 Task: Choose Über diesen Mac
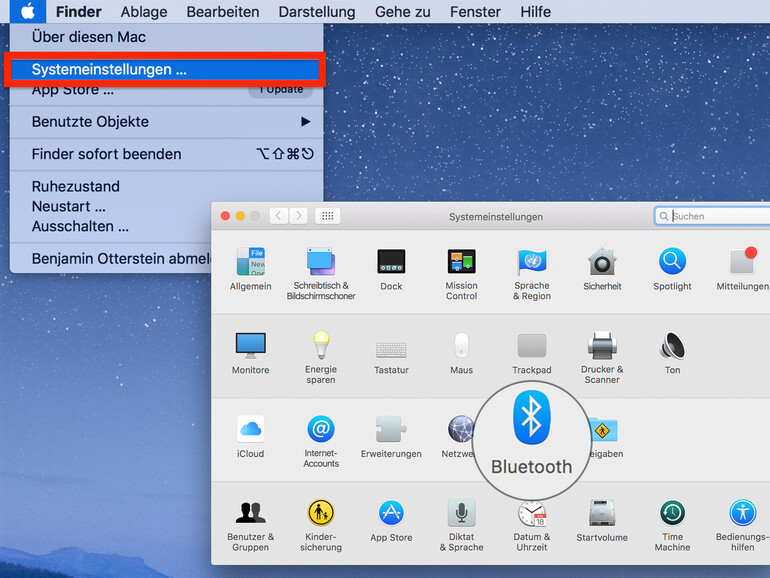[x=166, y=37]
